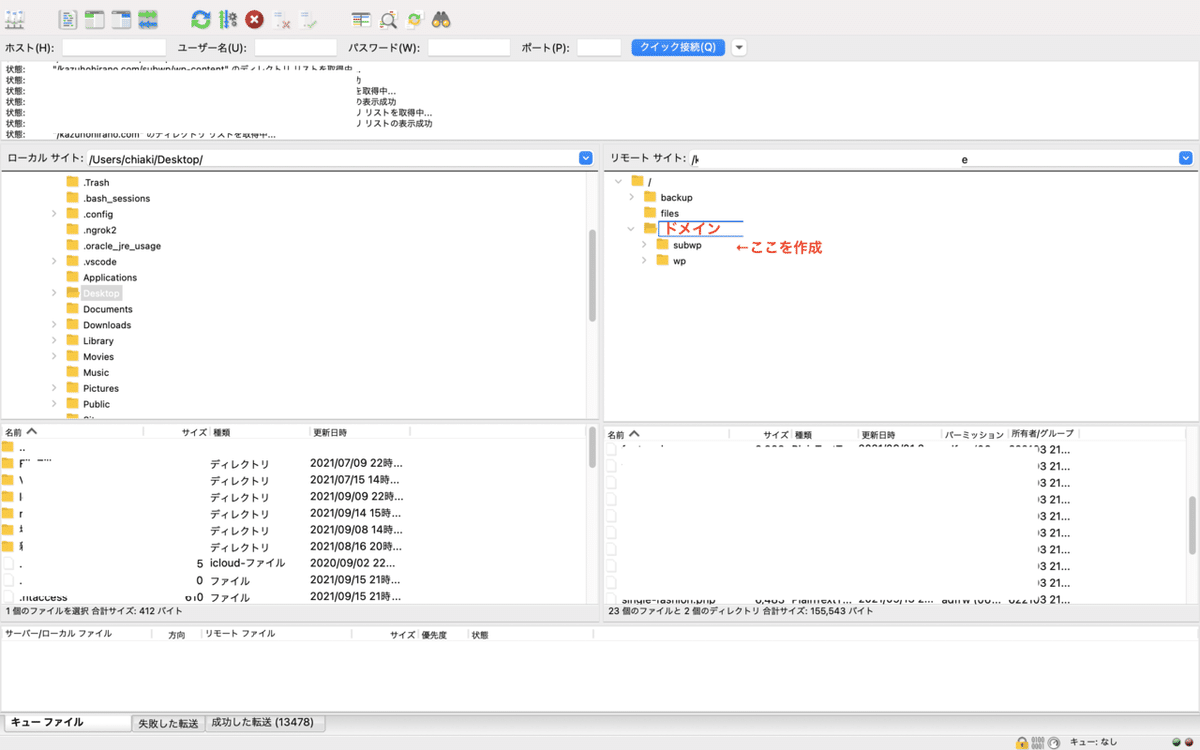
Task: Refresh the file and folder lists
Action: pos(199,18)
